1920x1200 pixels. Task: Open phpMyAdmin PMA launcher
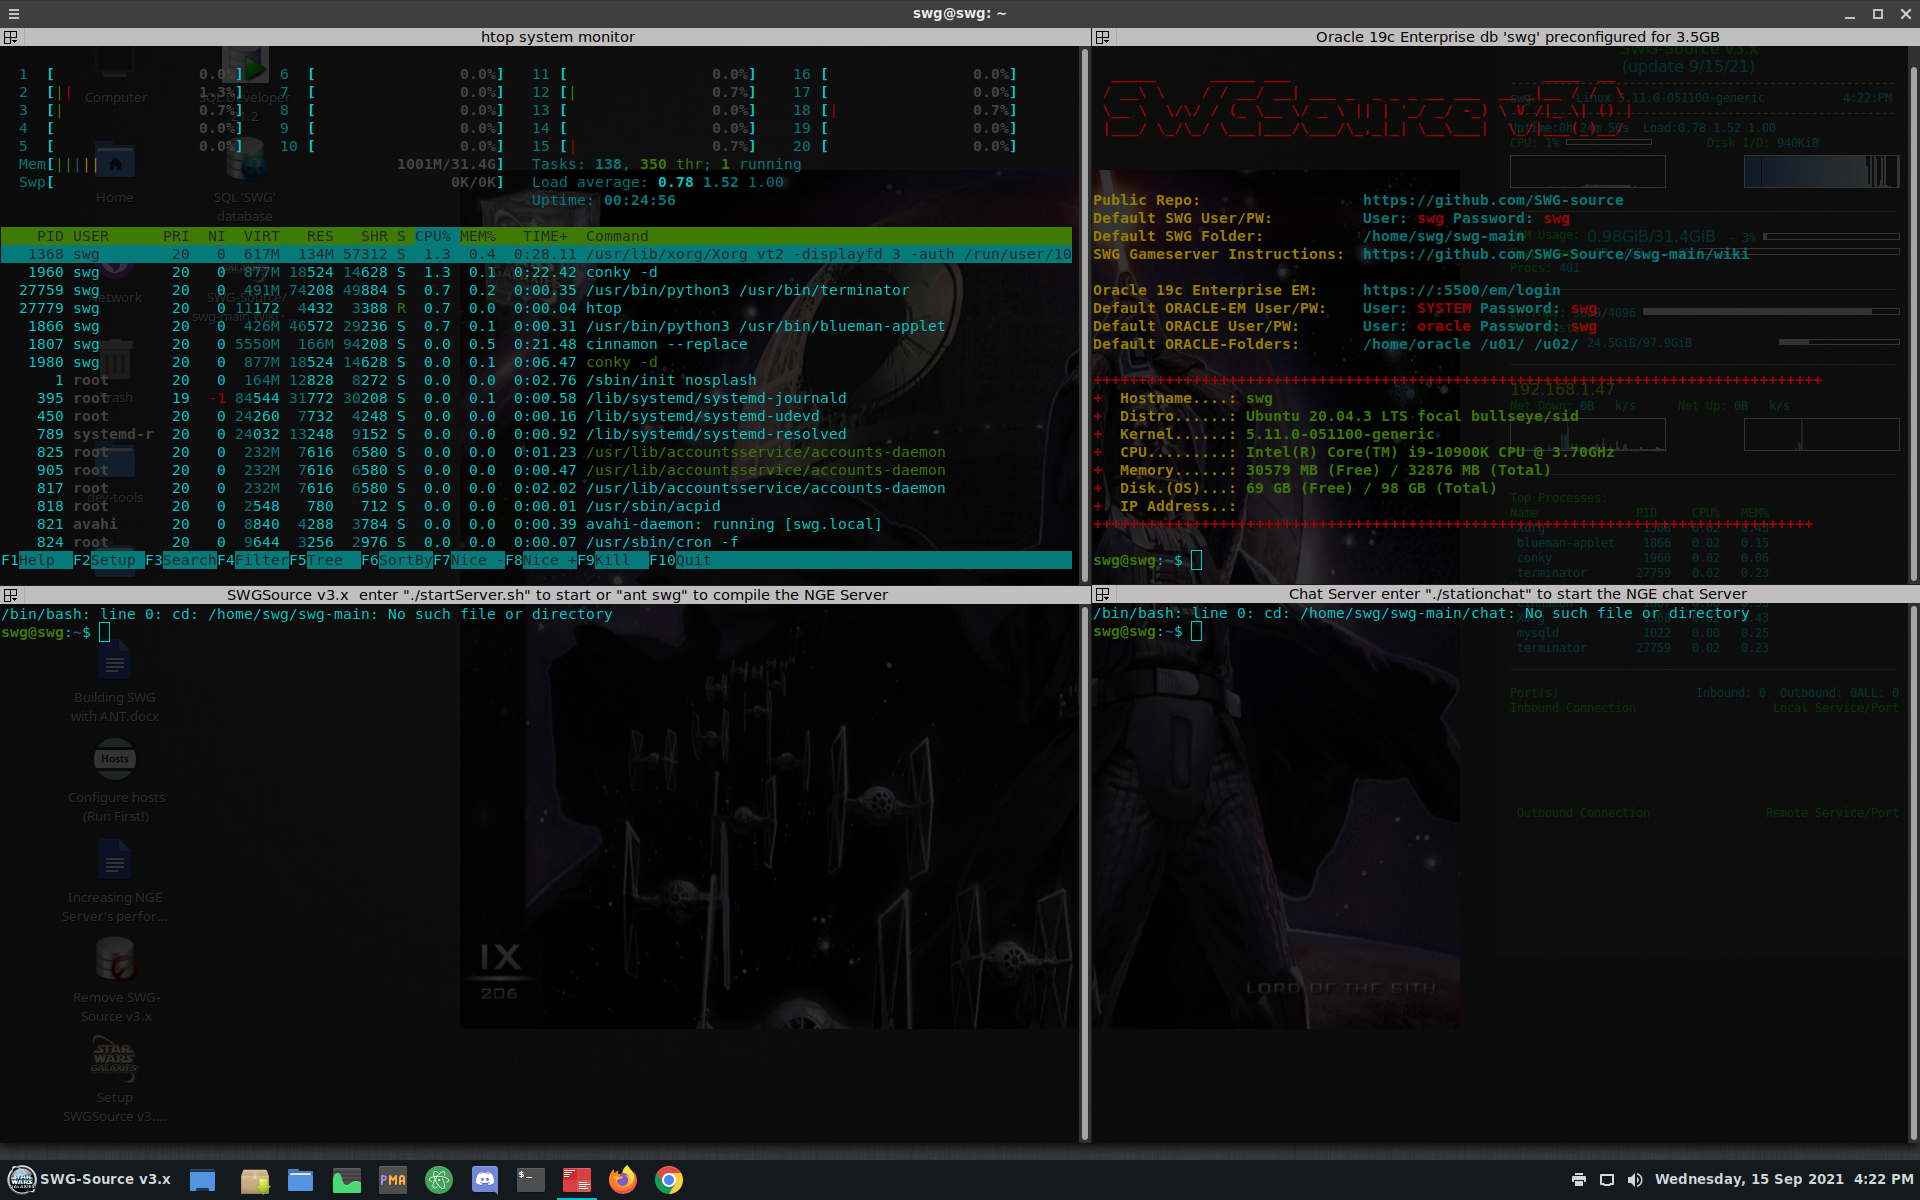point(393,1180)
